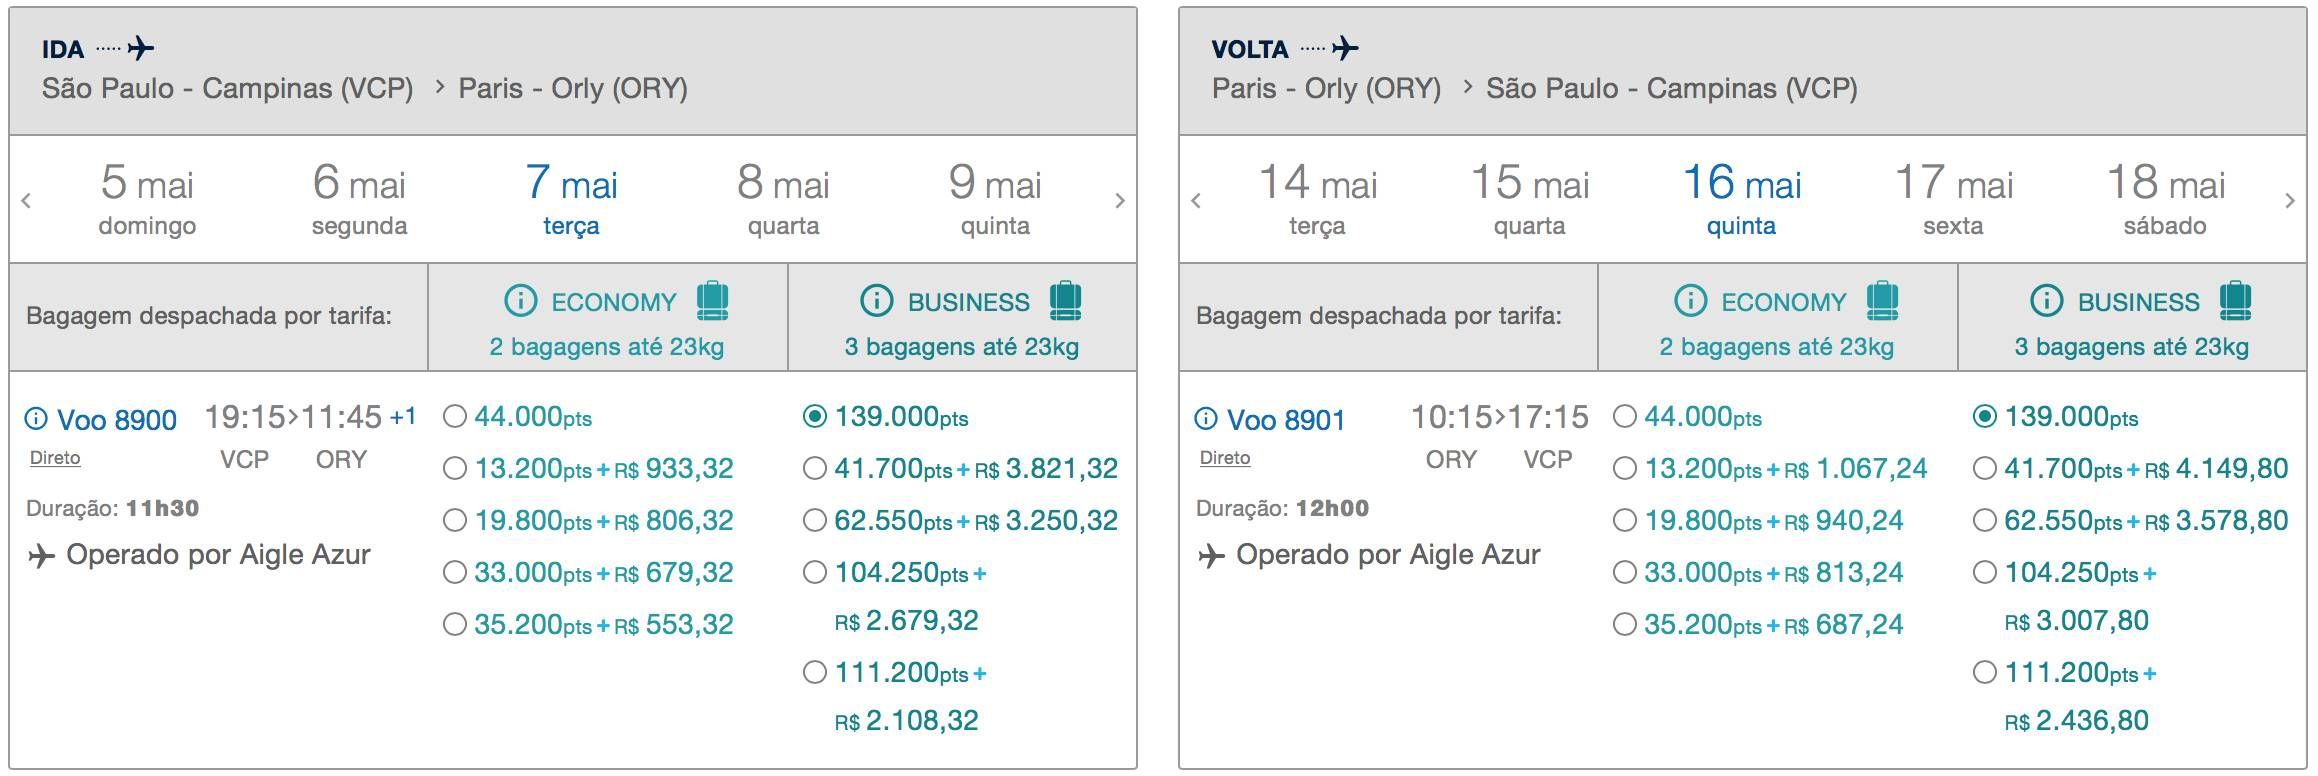
Task: Choose 14 mai terça return date
Action: 1317,199
